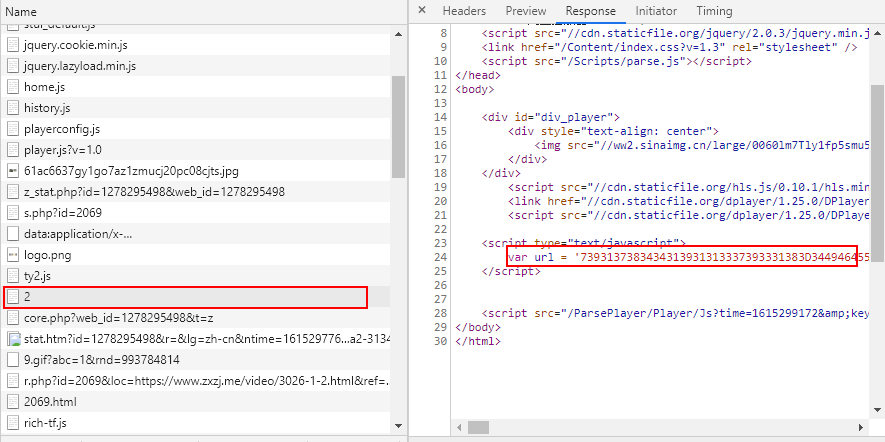Click file icon of rich-tf.js
The image size is (885, 442).
coord(13,423)
